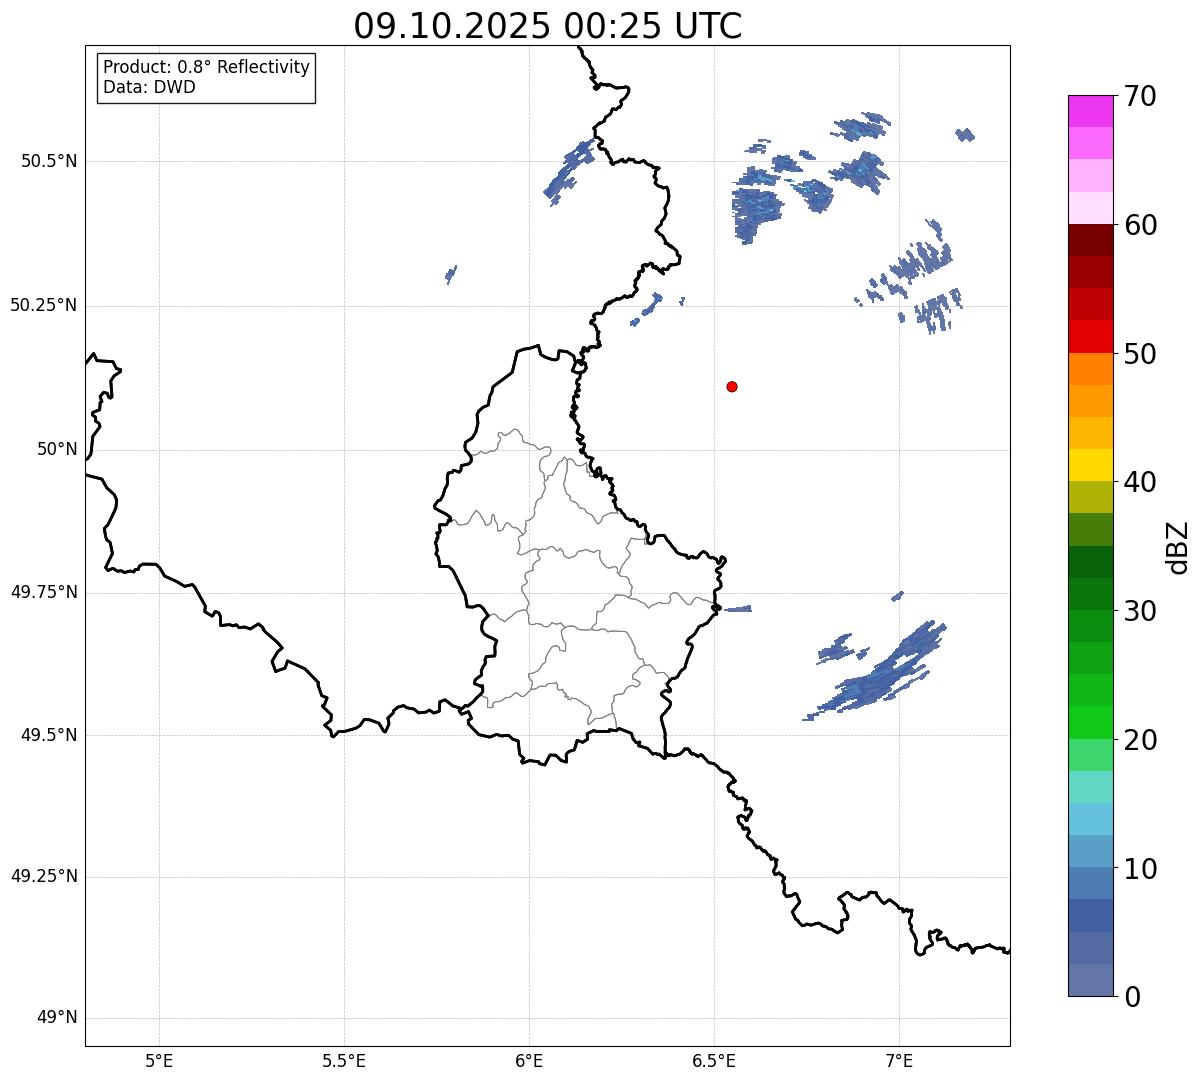The image size is (1202, 1081).
Task: Pick the turquoise swatch near 15 dBZ
Action: click(1091, 787)
